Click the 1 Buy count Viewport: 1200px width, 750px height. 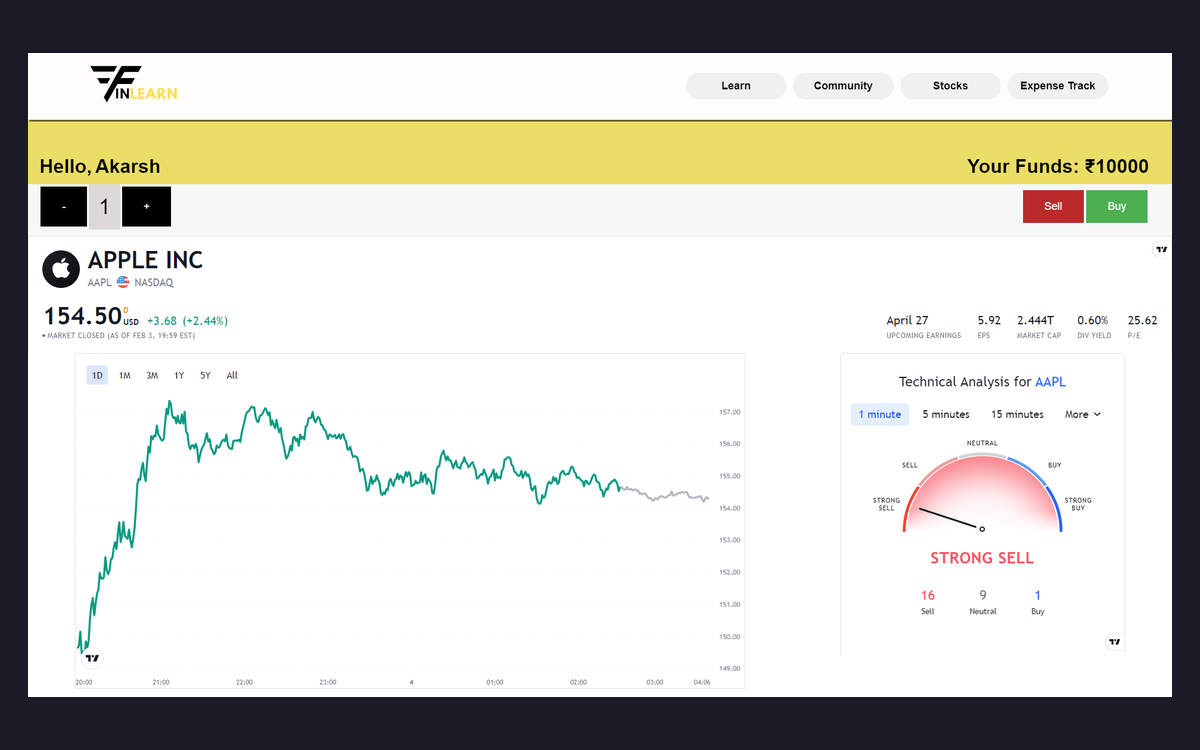[1038, 595]
